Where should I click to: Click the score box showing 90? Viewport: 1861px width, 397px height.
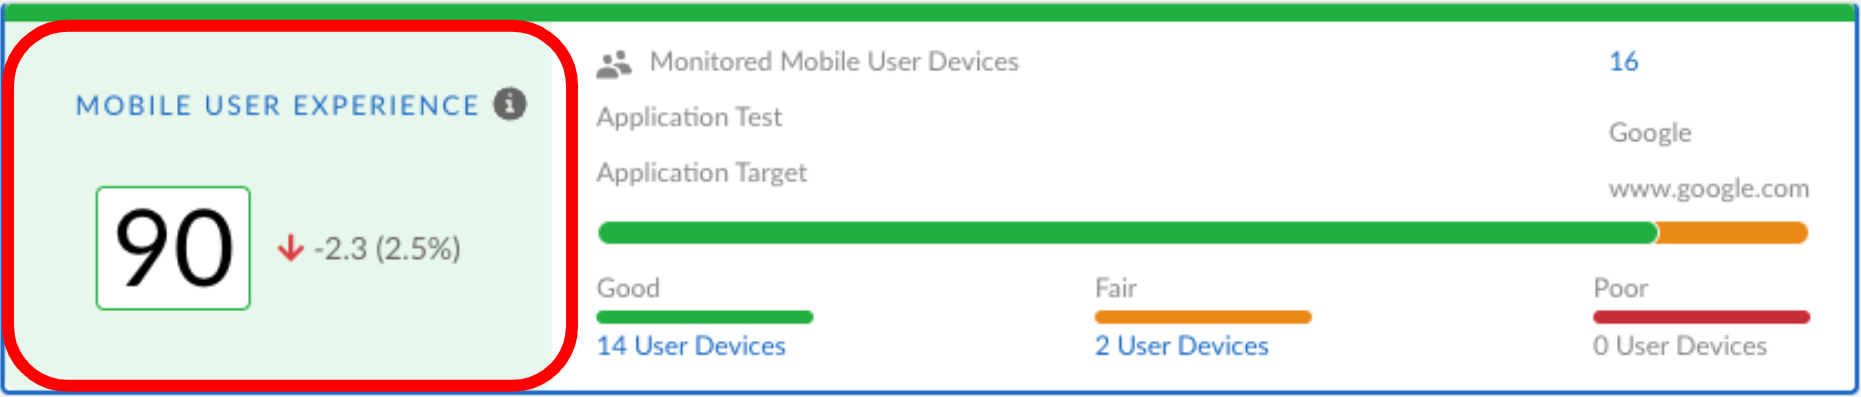(173, 248)
